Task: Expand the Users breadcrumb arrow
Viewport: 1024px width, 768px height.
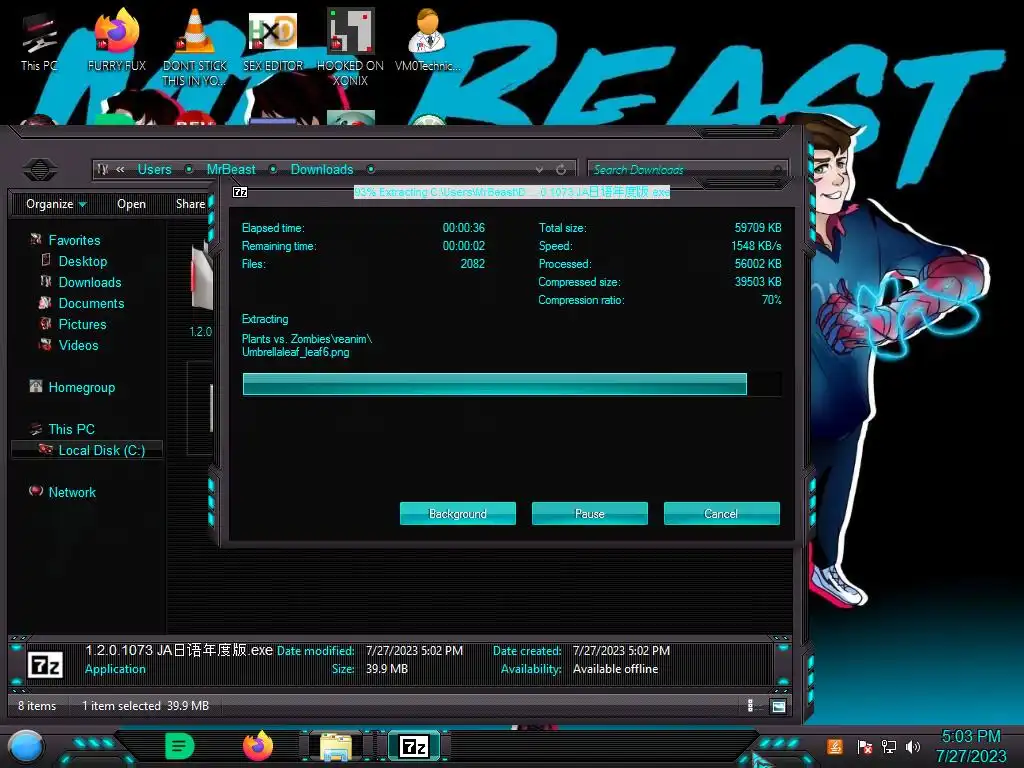Action: click(189, 169)
